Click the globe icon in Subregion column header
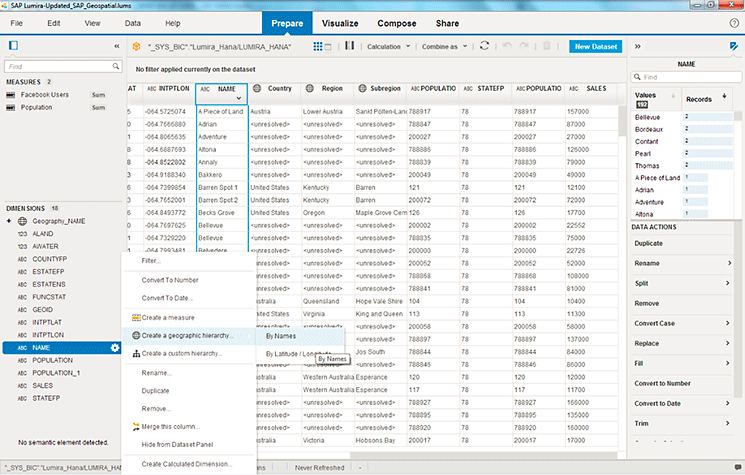The height and width of the screenshot is (475, 745). point(363,88)
